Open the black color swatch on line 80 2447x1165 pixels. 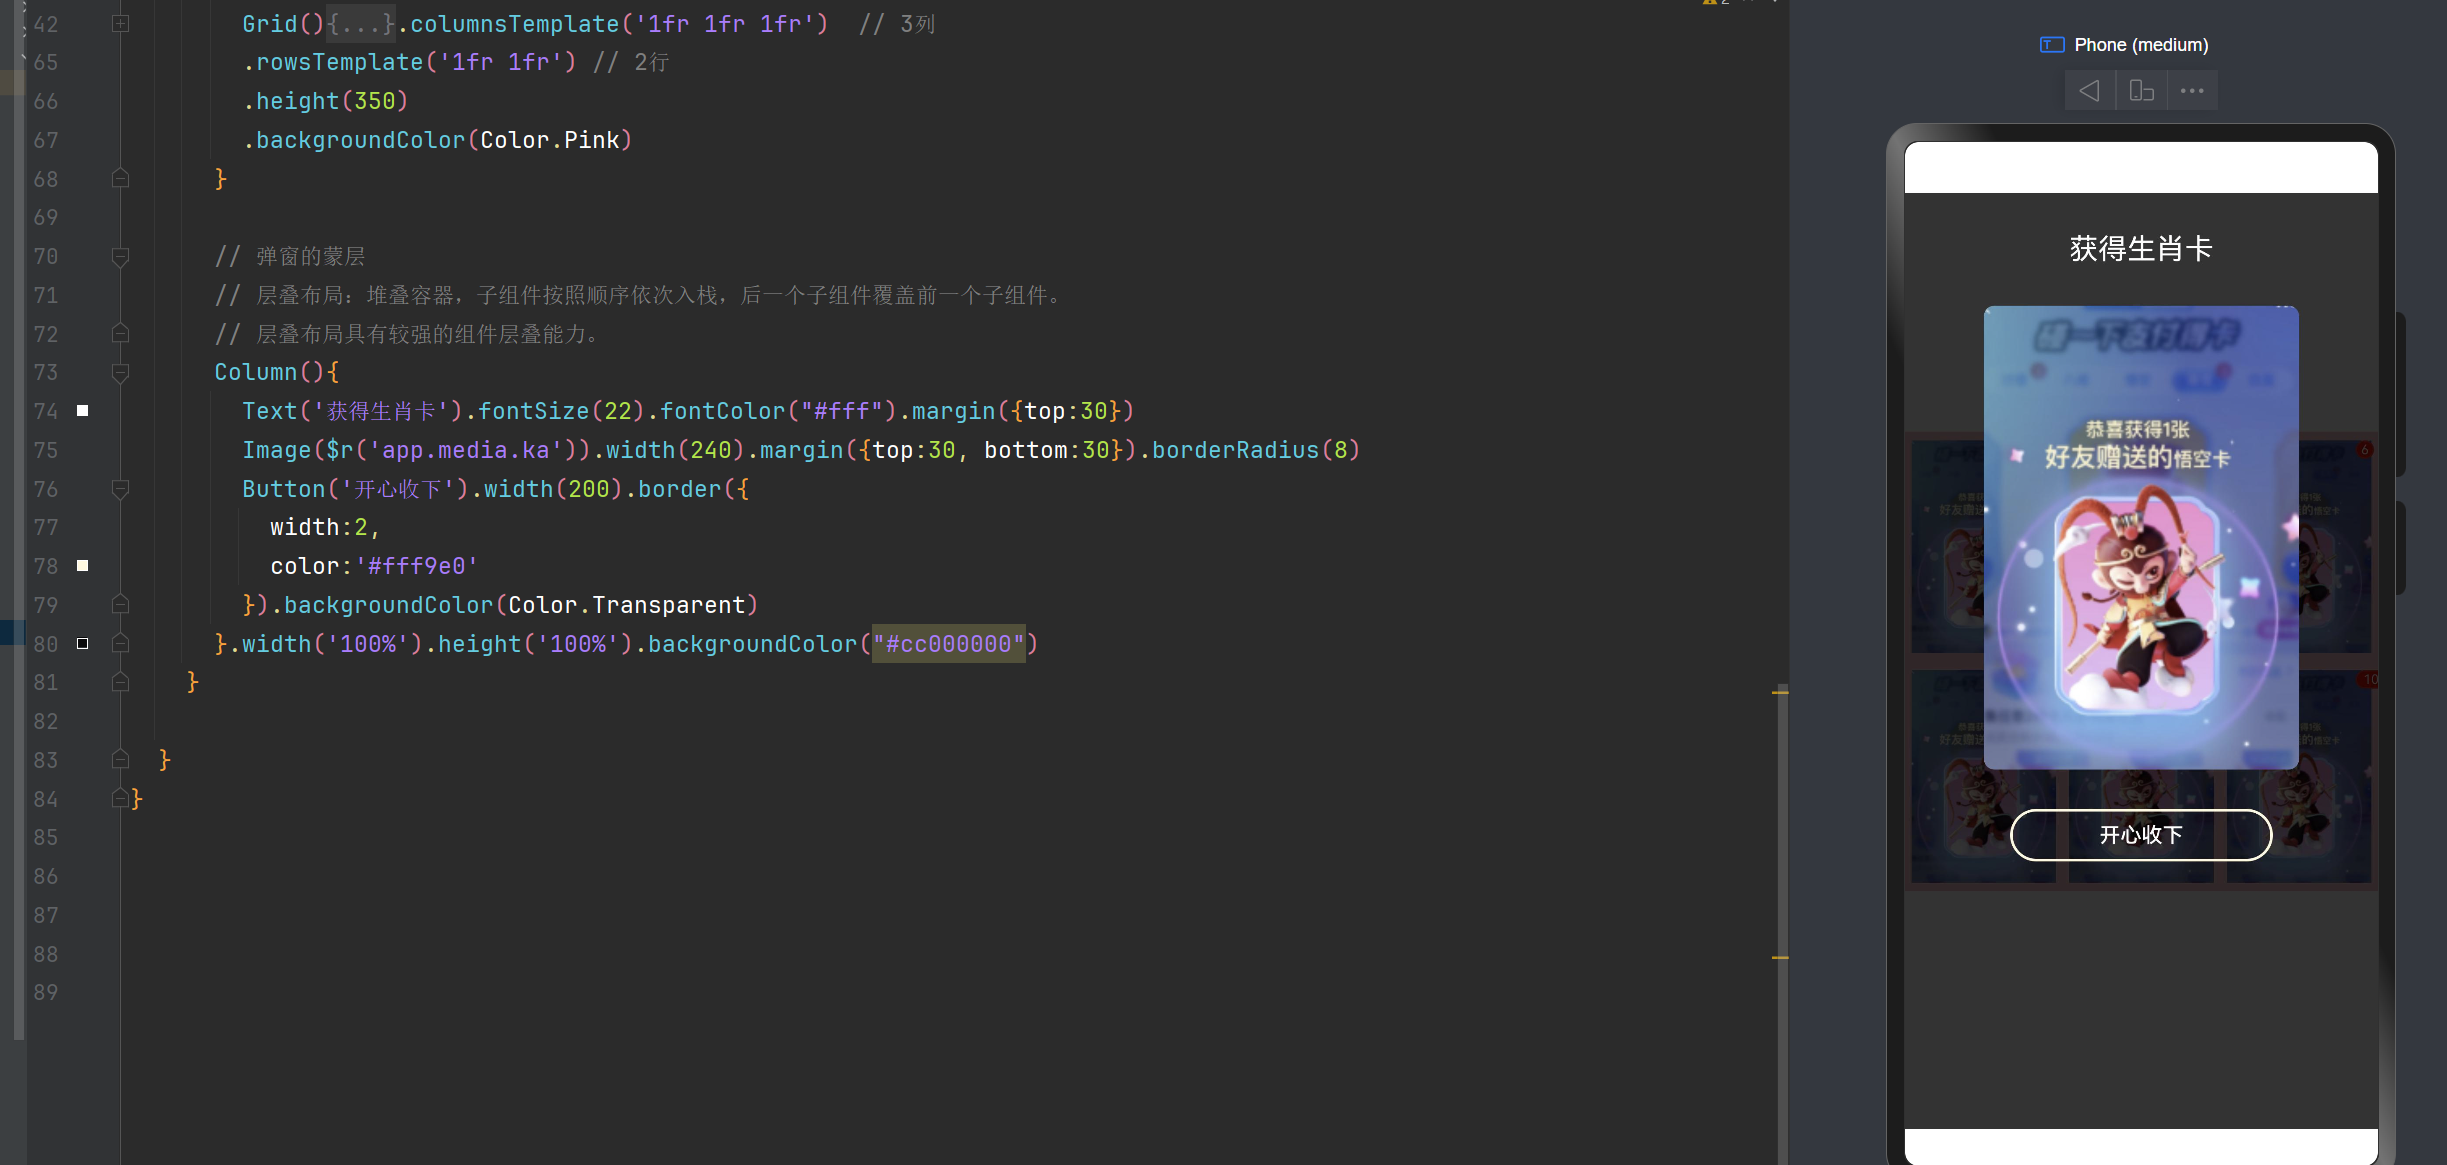[x=83, y=644]
